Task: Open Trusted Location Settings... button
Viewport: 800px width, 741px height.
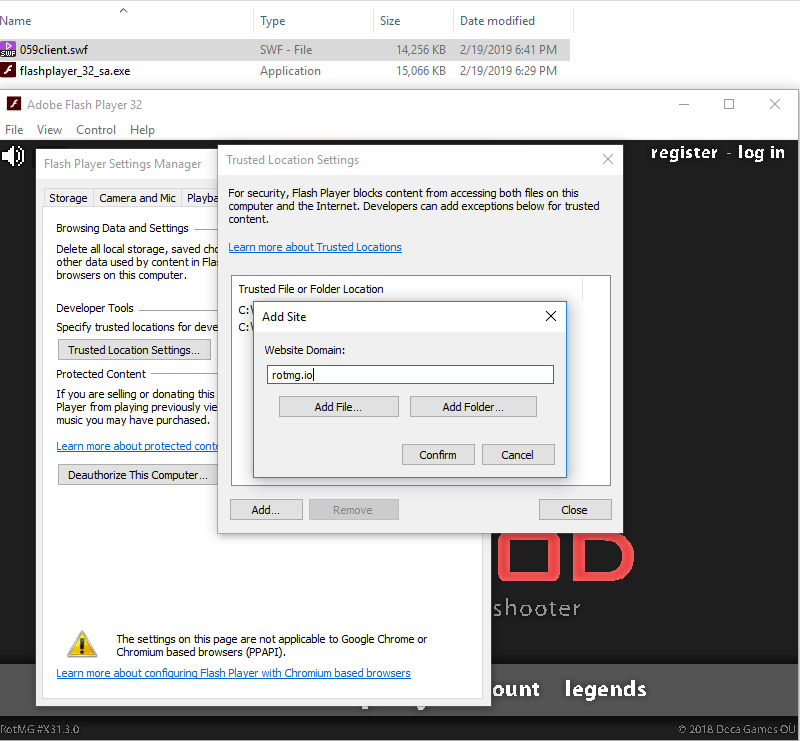Action: [x=134, y=350]
